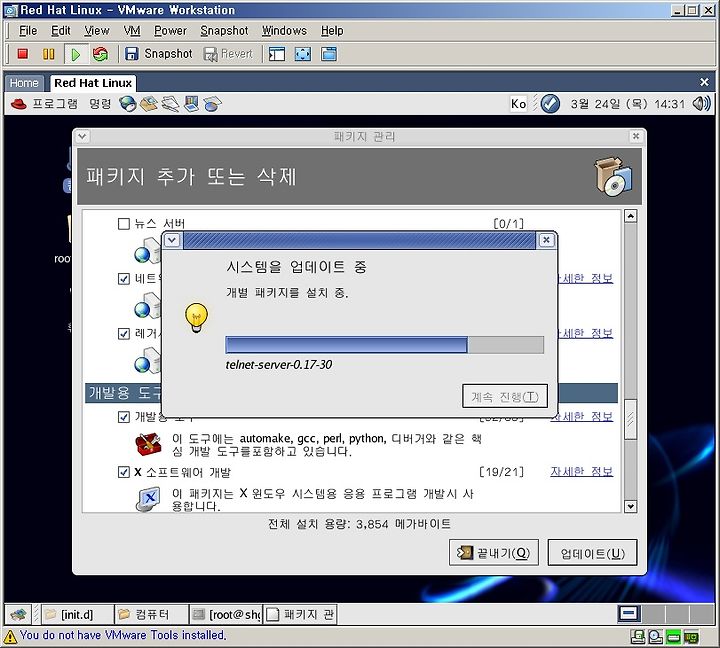This screenshot has height=648, width=720.
Task: Open 자세한 정보 link for X 소프트웨어 개발
Action: (x=581, y=472)
